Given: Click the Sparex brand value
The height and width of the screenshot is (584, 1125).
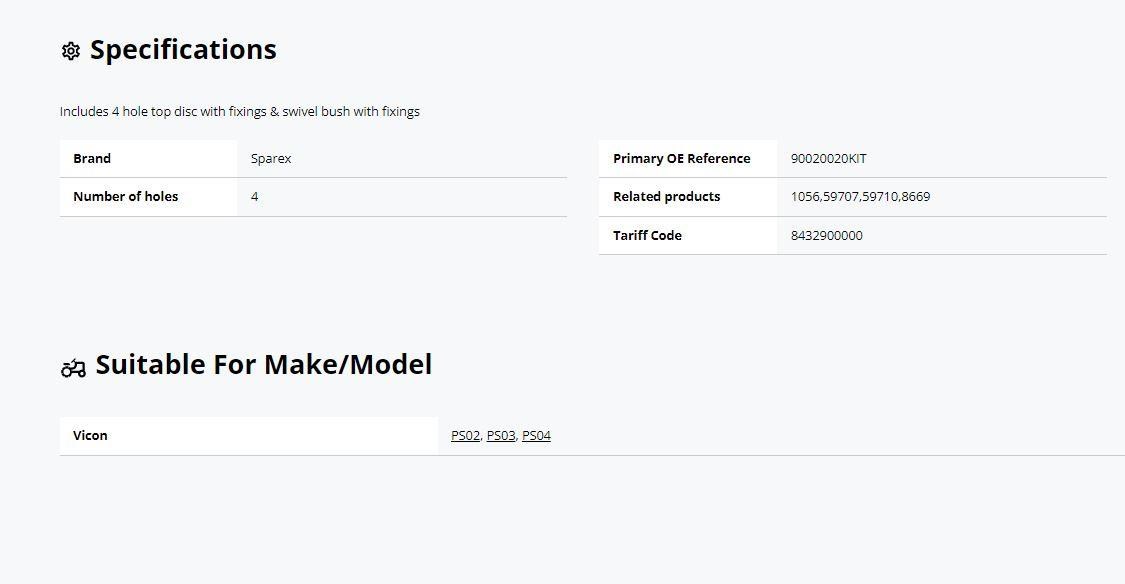Looking at the screenshot, I should click(x=271, y=159).
